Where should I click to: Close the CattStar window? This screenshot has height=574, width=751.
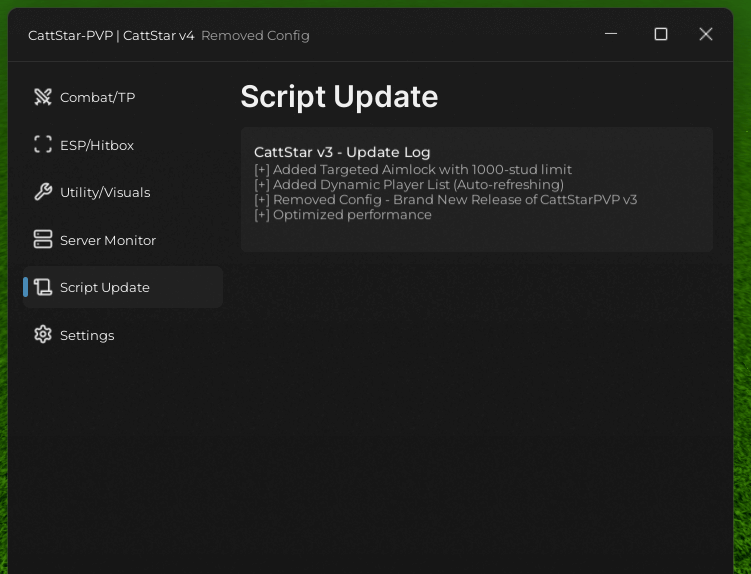705,34
